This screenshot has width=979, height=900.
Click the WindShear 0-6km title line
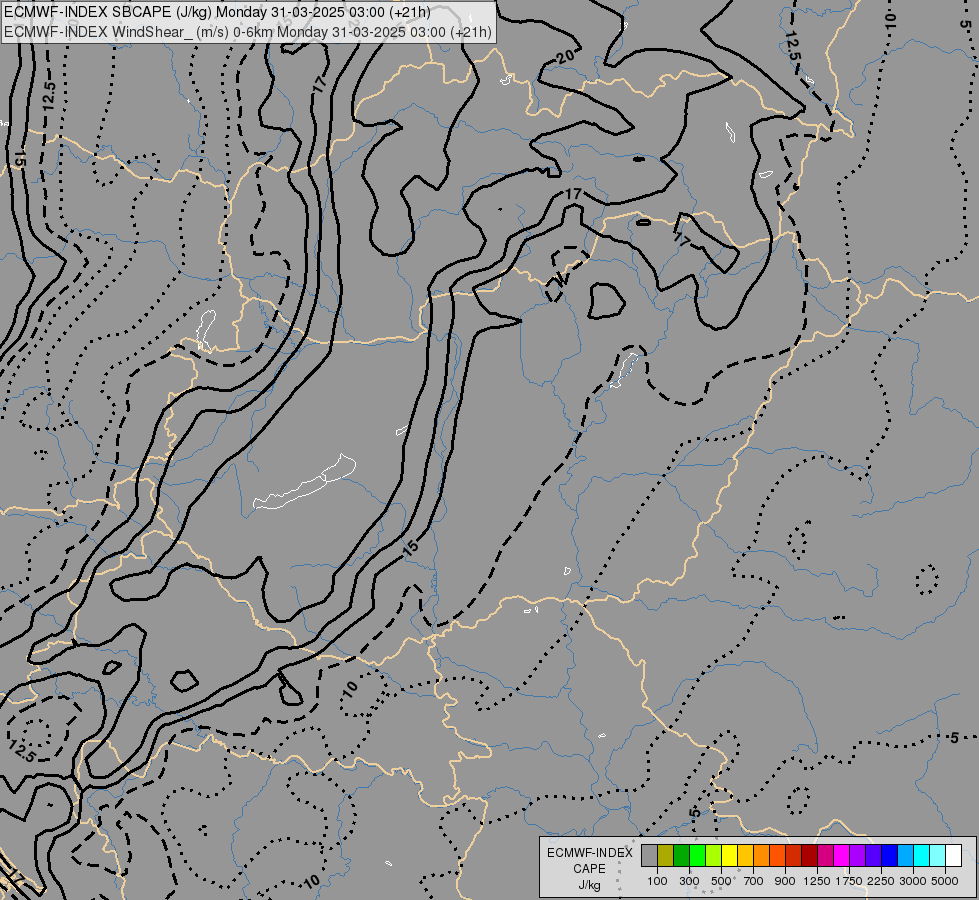click(248, 32)
